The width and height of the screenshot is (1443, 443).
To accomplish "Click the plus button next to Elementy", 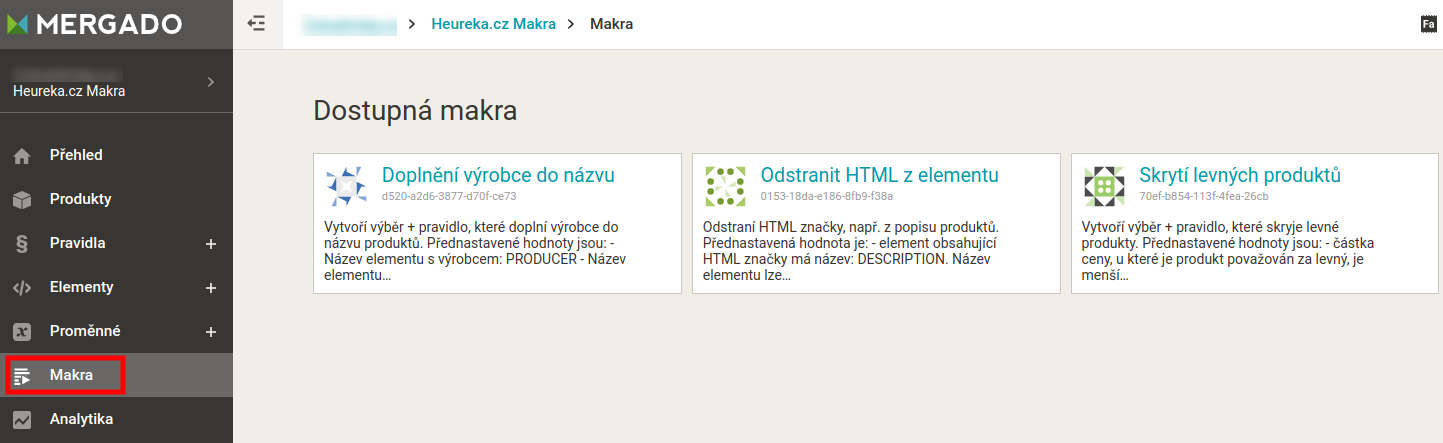I will point(211,288).
